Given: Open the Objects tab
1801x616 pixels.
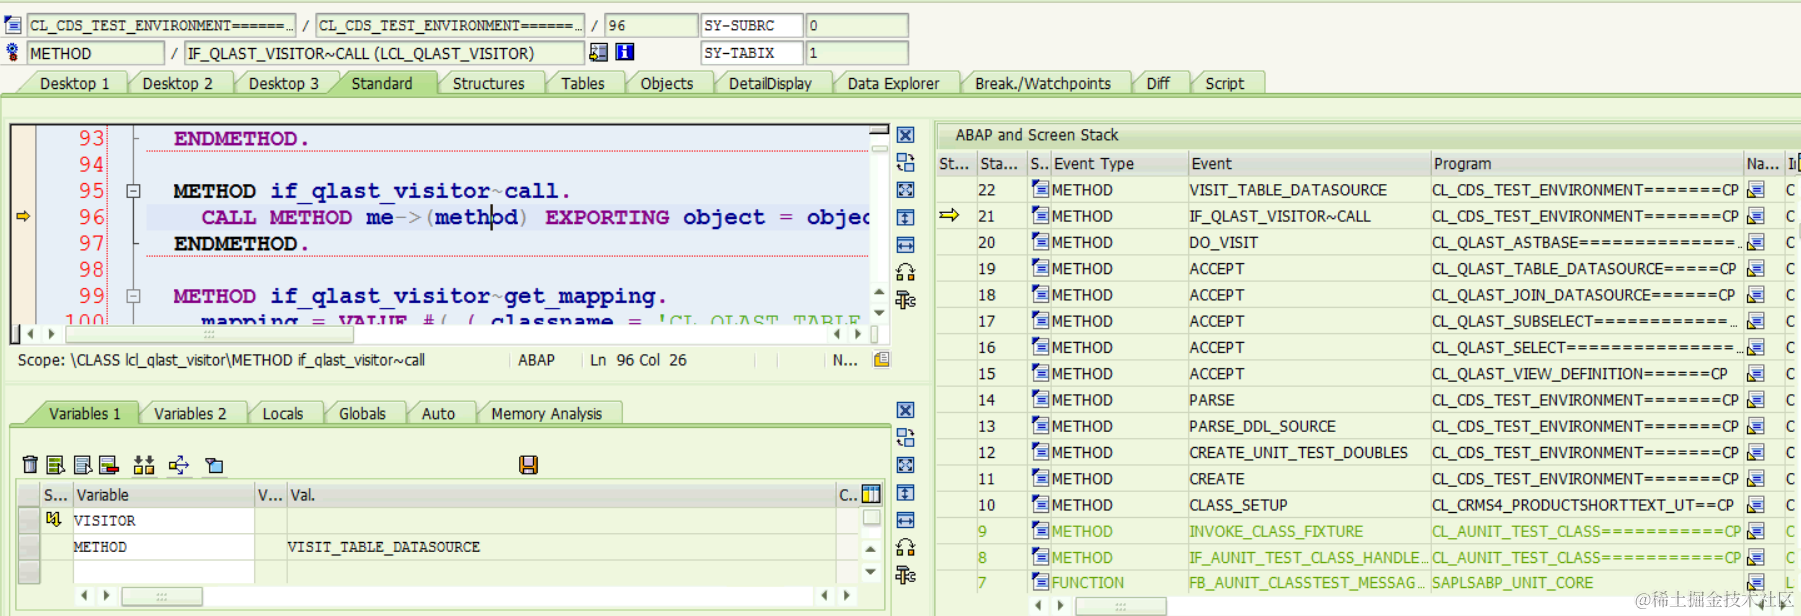Looking at the screenshot, I should click(x=666, y=83).
